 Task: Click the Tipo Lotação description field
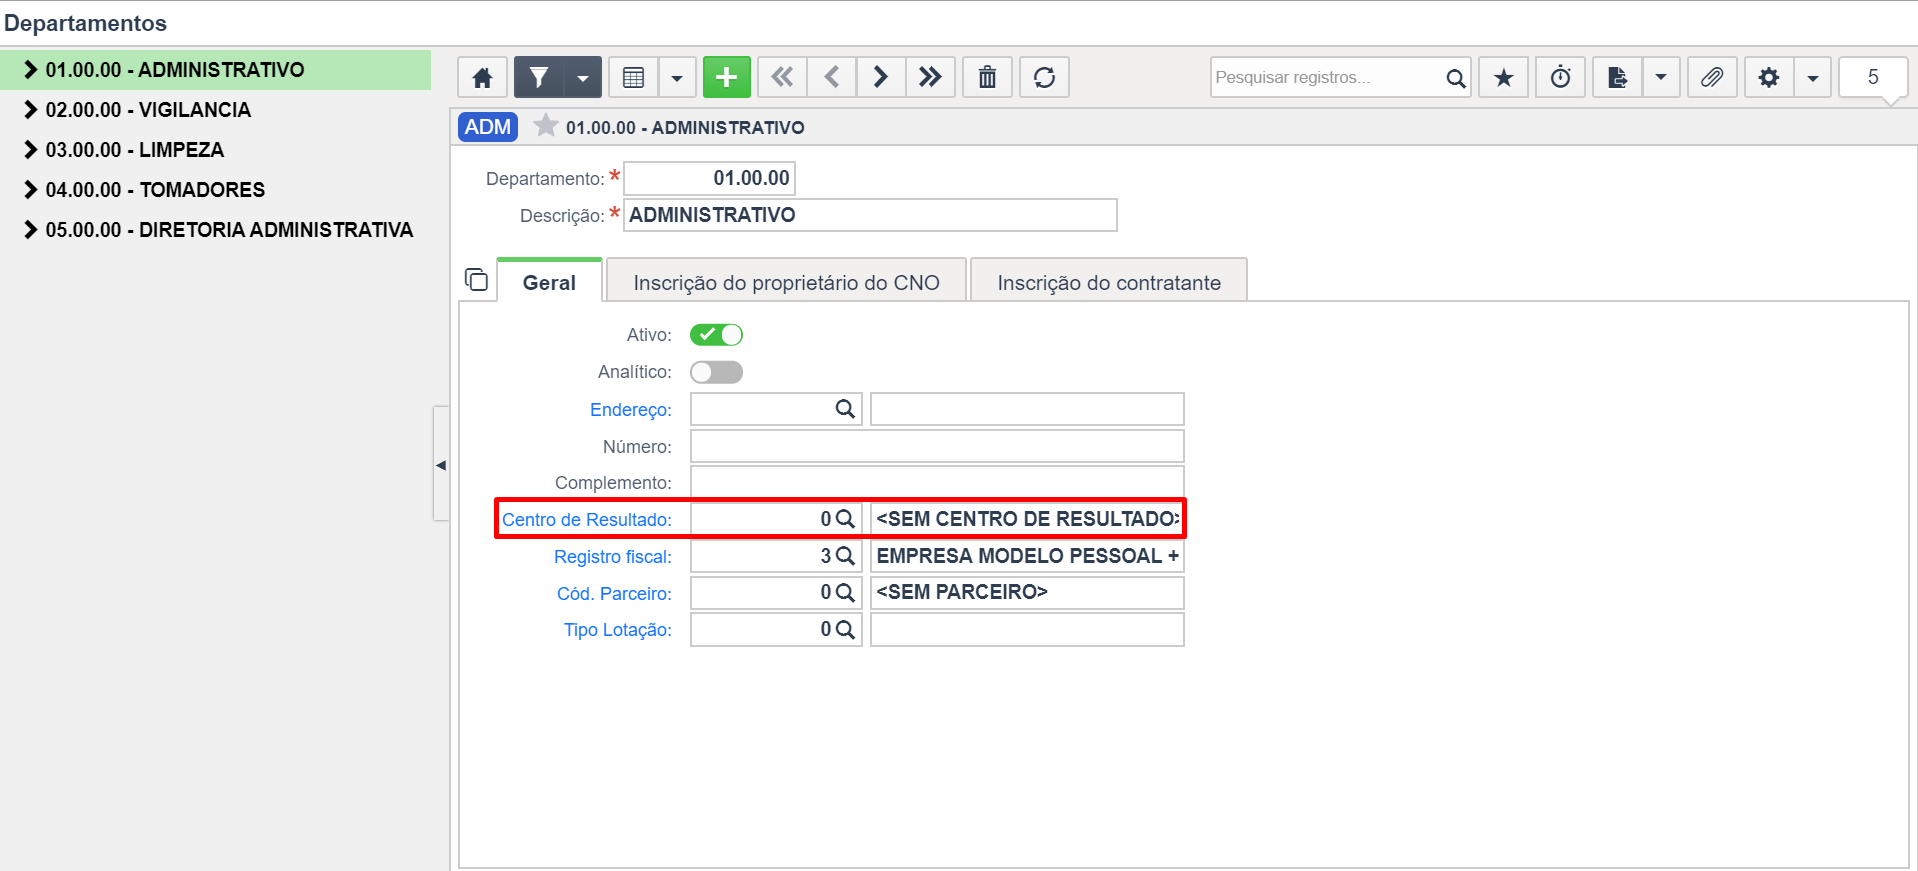click(1027, 629)
